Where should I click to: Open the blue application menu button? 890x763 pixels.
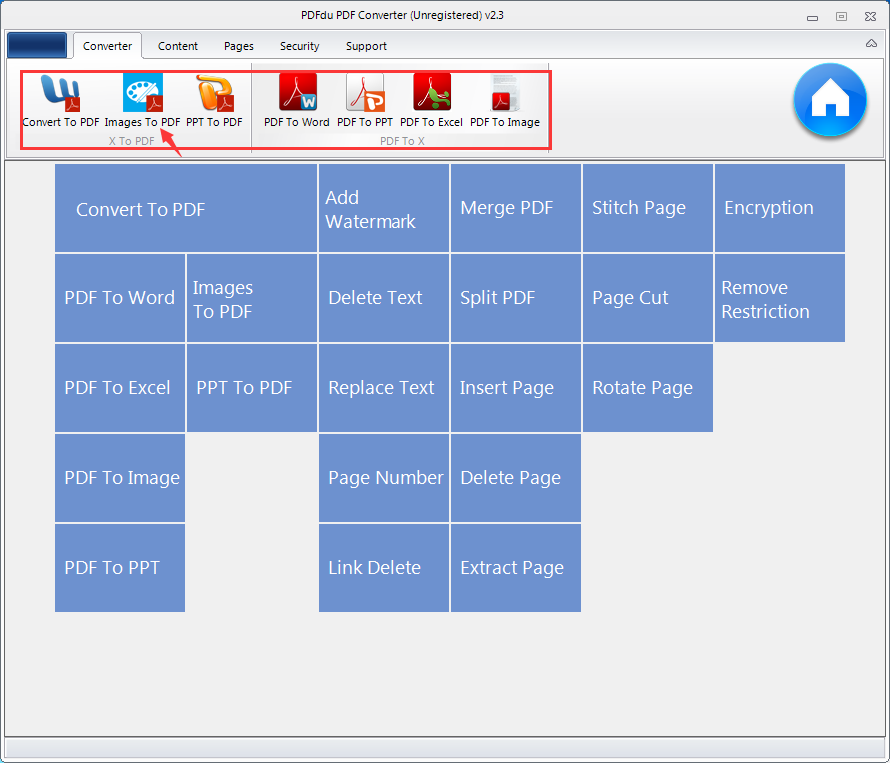[37, 45]
